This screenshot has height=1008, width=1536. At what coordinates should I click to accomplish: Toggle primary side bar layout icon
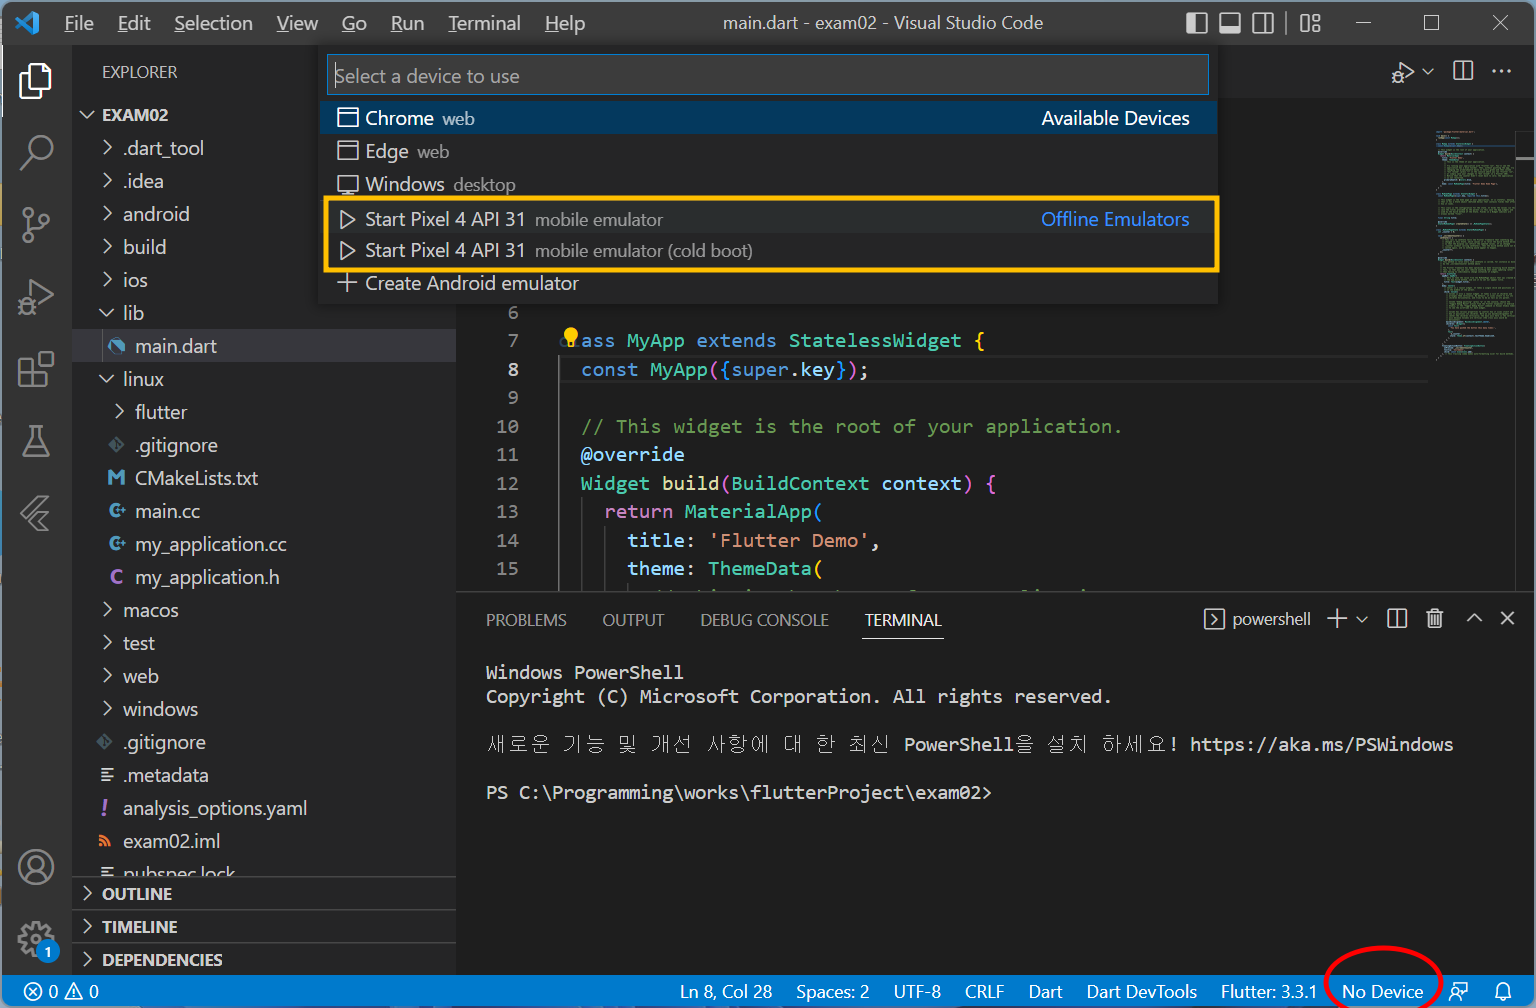1196,23
